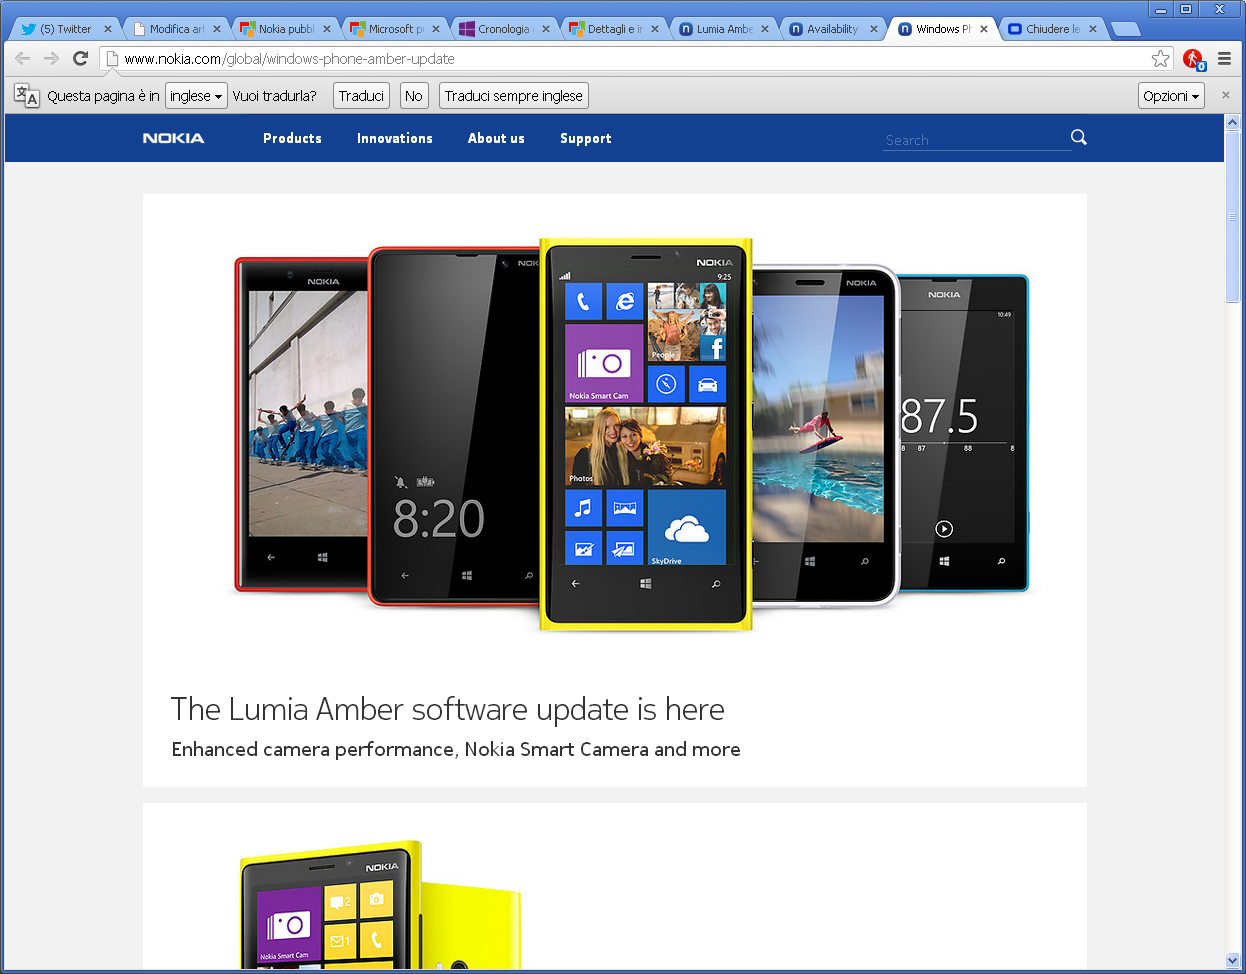The height and width of the screenshot is (974, 1246).
Task: Click Traduci sempre inglese button
Action: tap(514, 96)
